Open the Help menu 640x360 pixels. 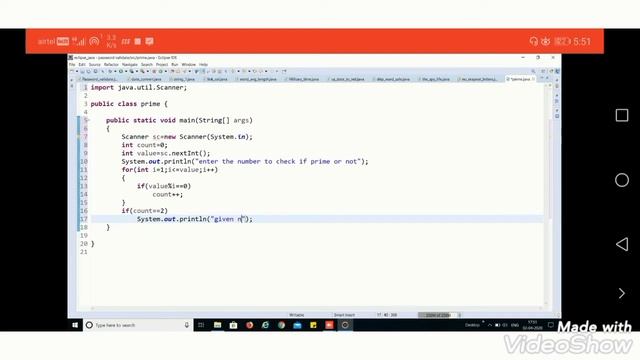pos(203,64)
